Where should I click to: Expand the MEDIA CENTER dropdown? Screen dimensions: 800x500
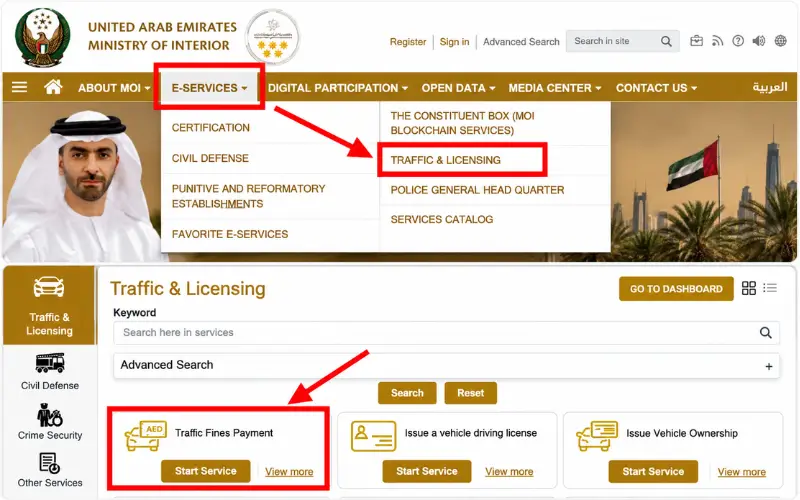pos(555,88)
